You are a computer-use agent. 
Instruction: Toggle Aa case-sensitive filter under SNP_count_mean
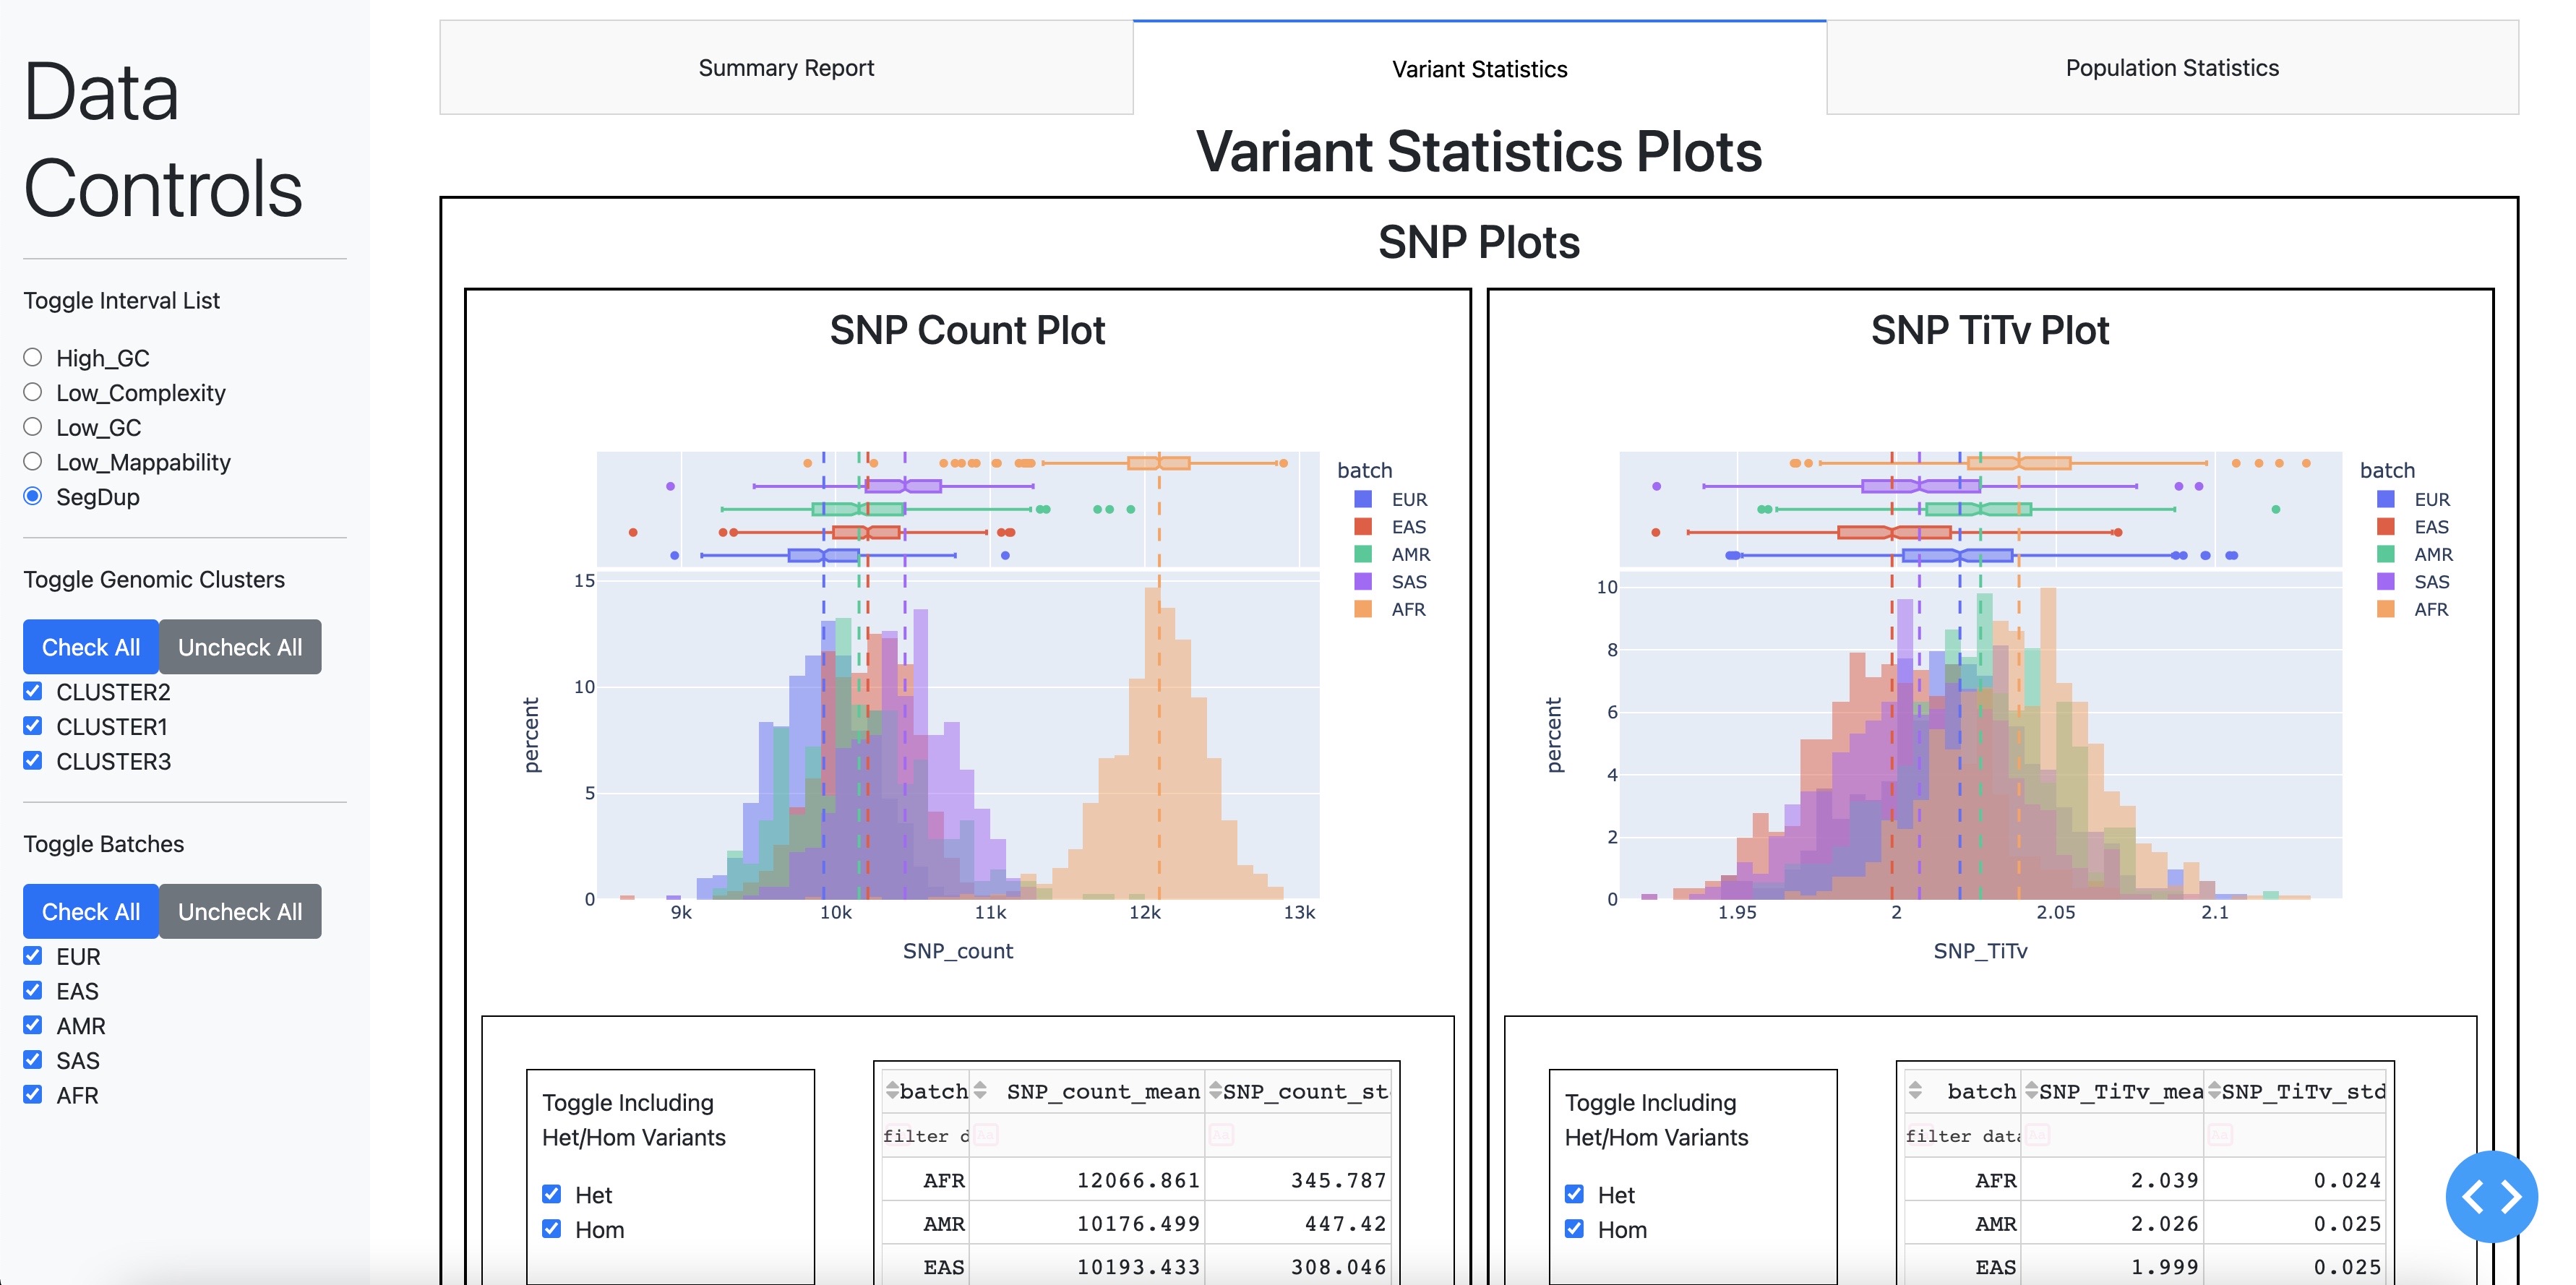(987, 1136)
